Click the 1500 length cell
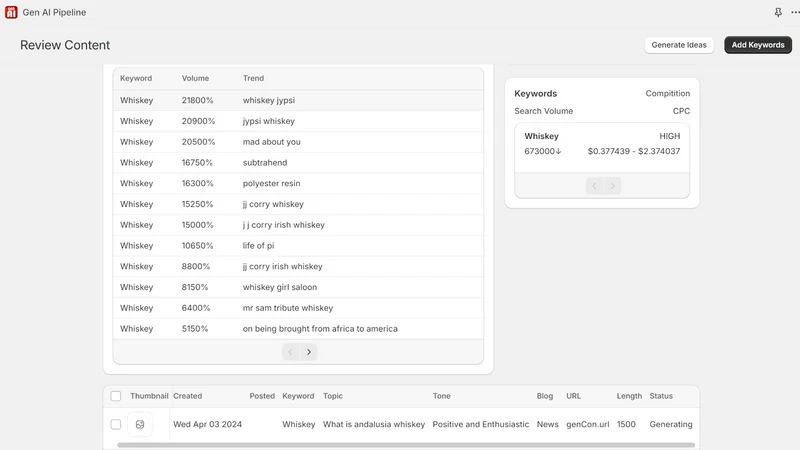Screen dimensions: 800x450 point(626,424)
